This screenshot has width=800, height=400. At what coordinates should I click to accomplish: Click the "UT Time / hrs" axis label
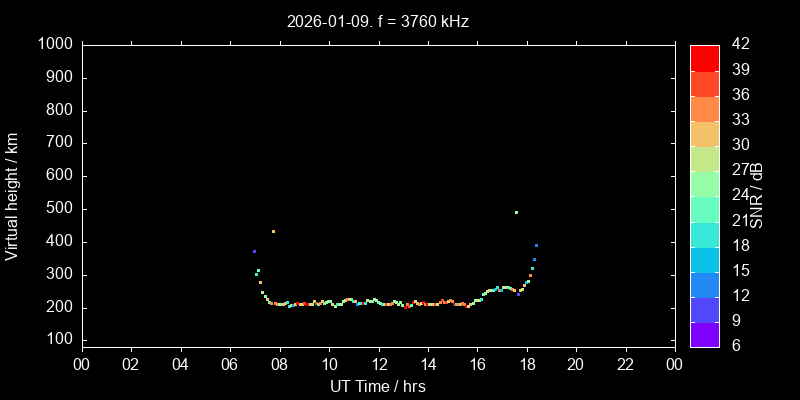click(377, 386)
